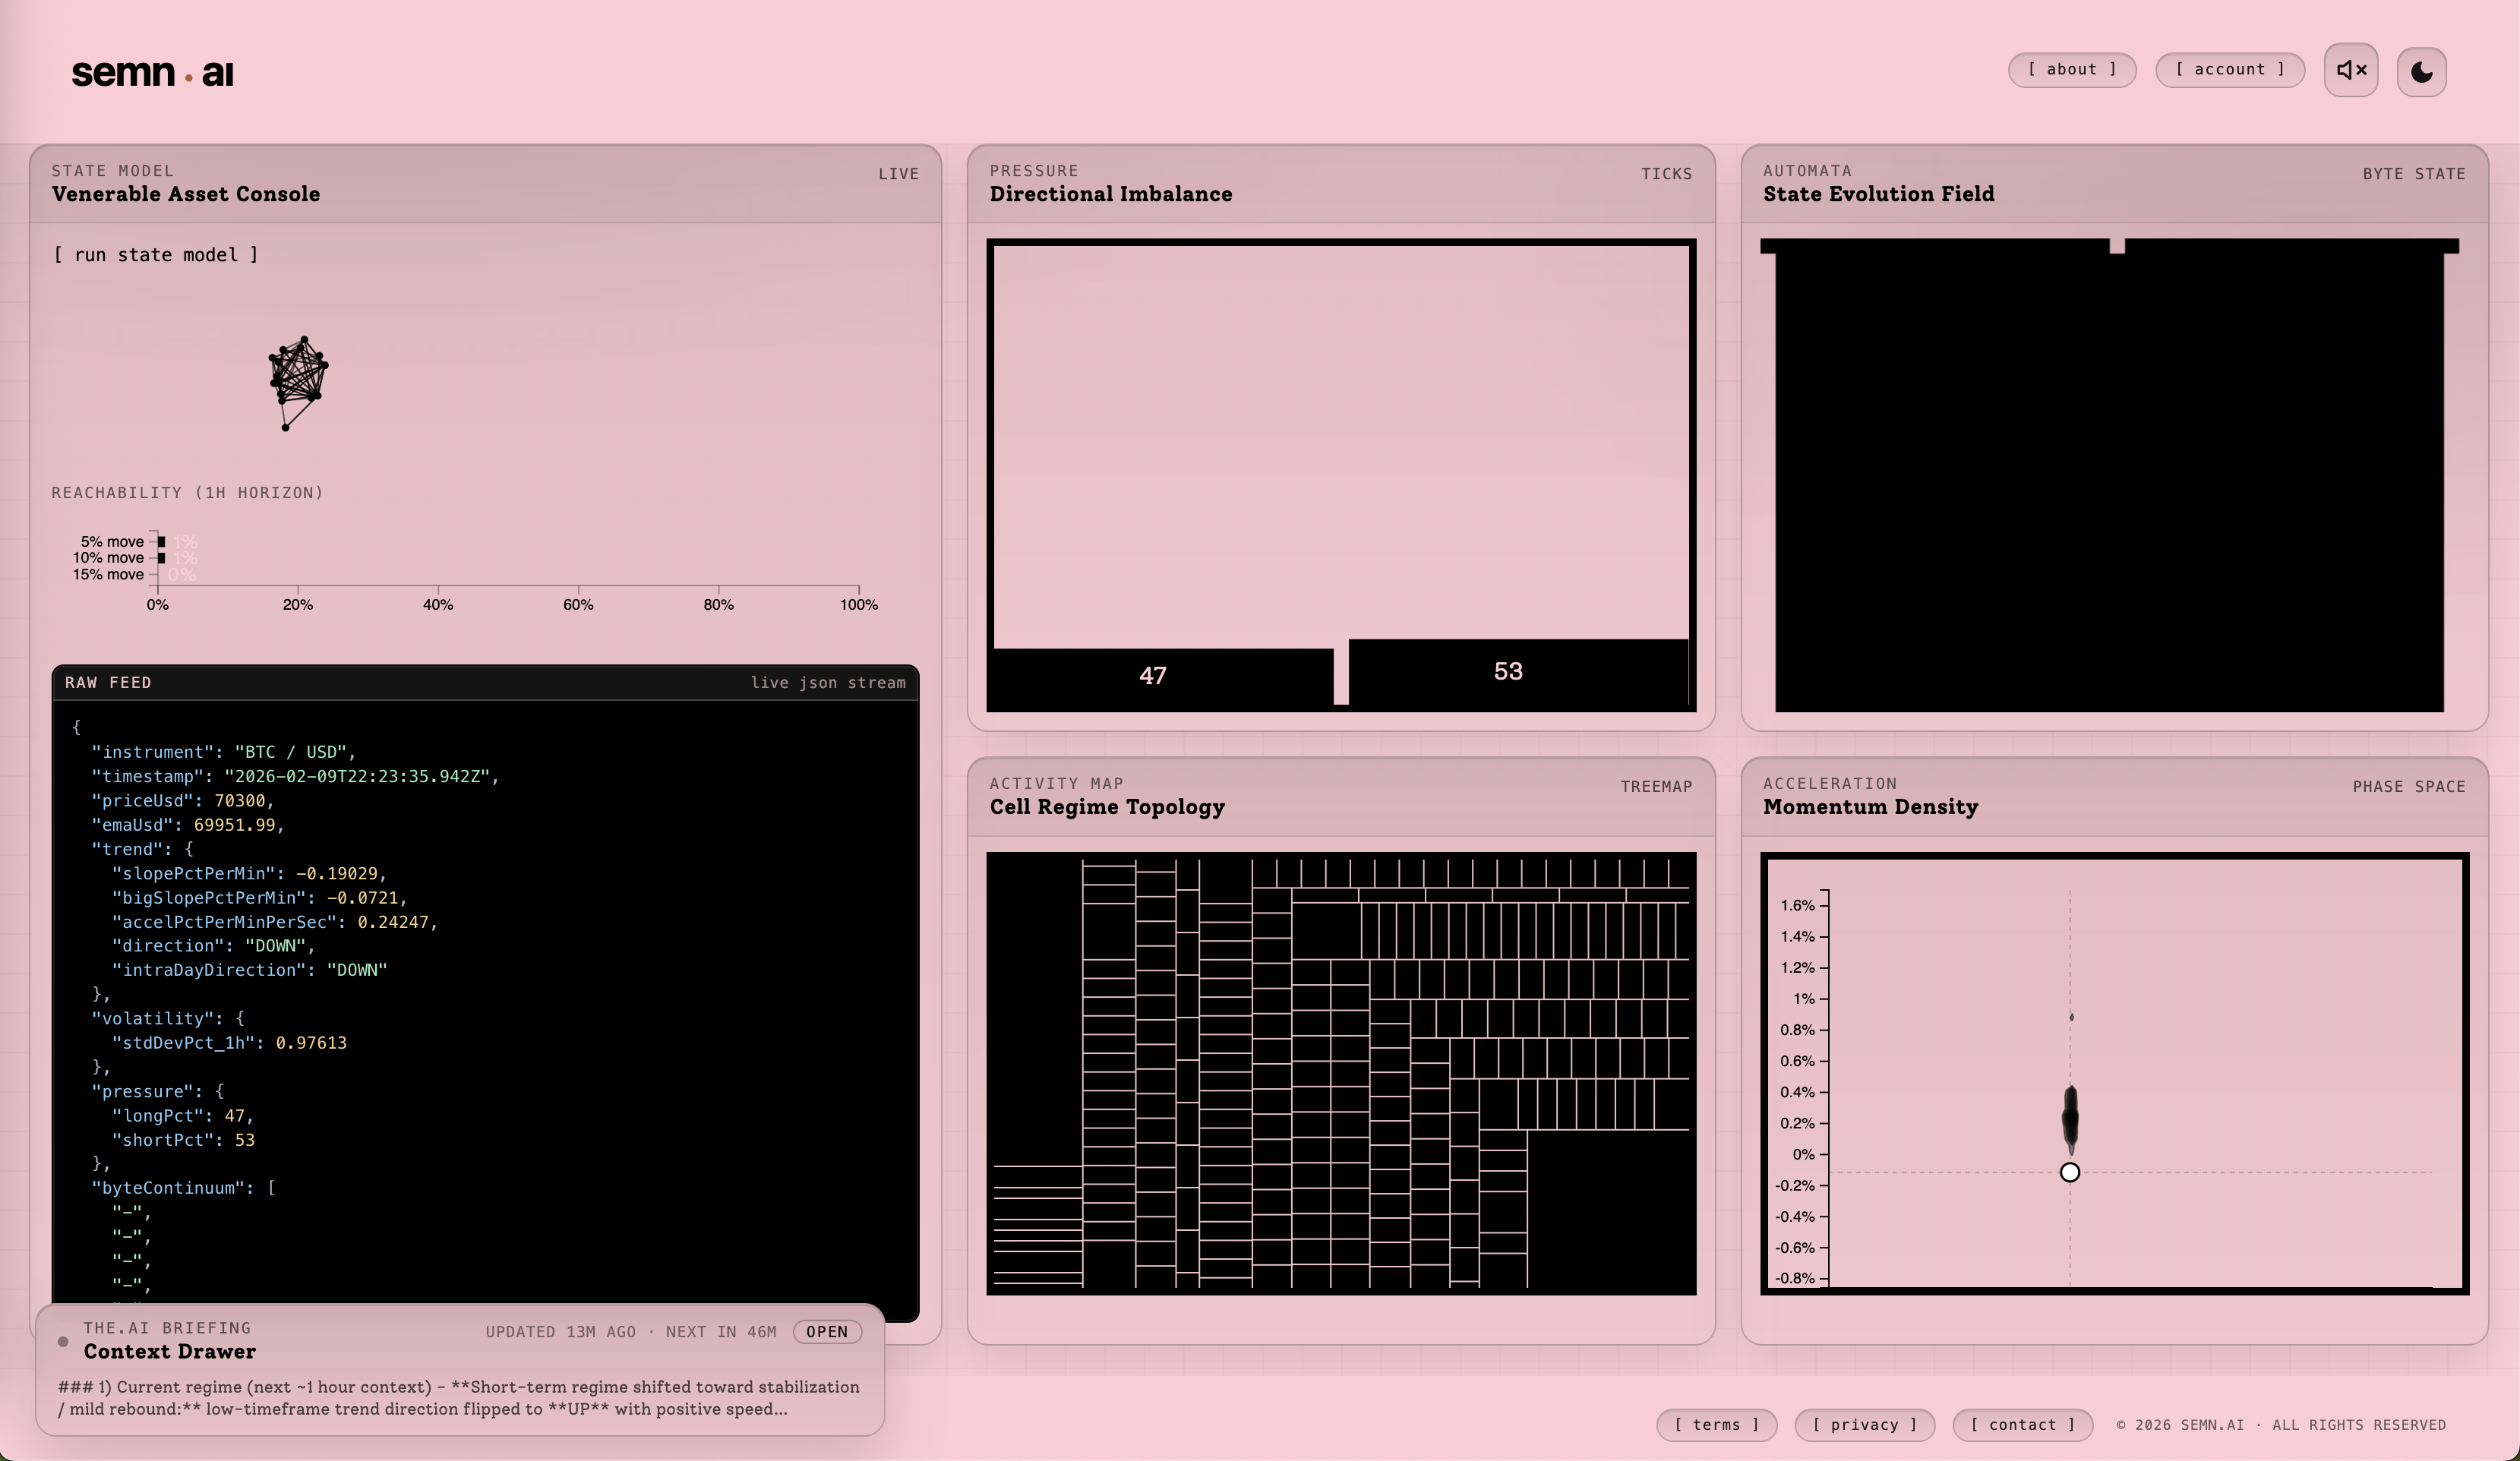Click the 5% move reachability bar
The image size is (2520, 1461).
point(161,542)
